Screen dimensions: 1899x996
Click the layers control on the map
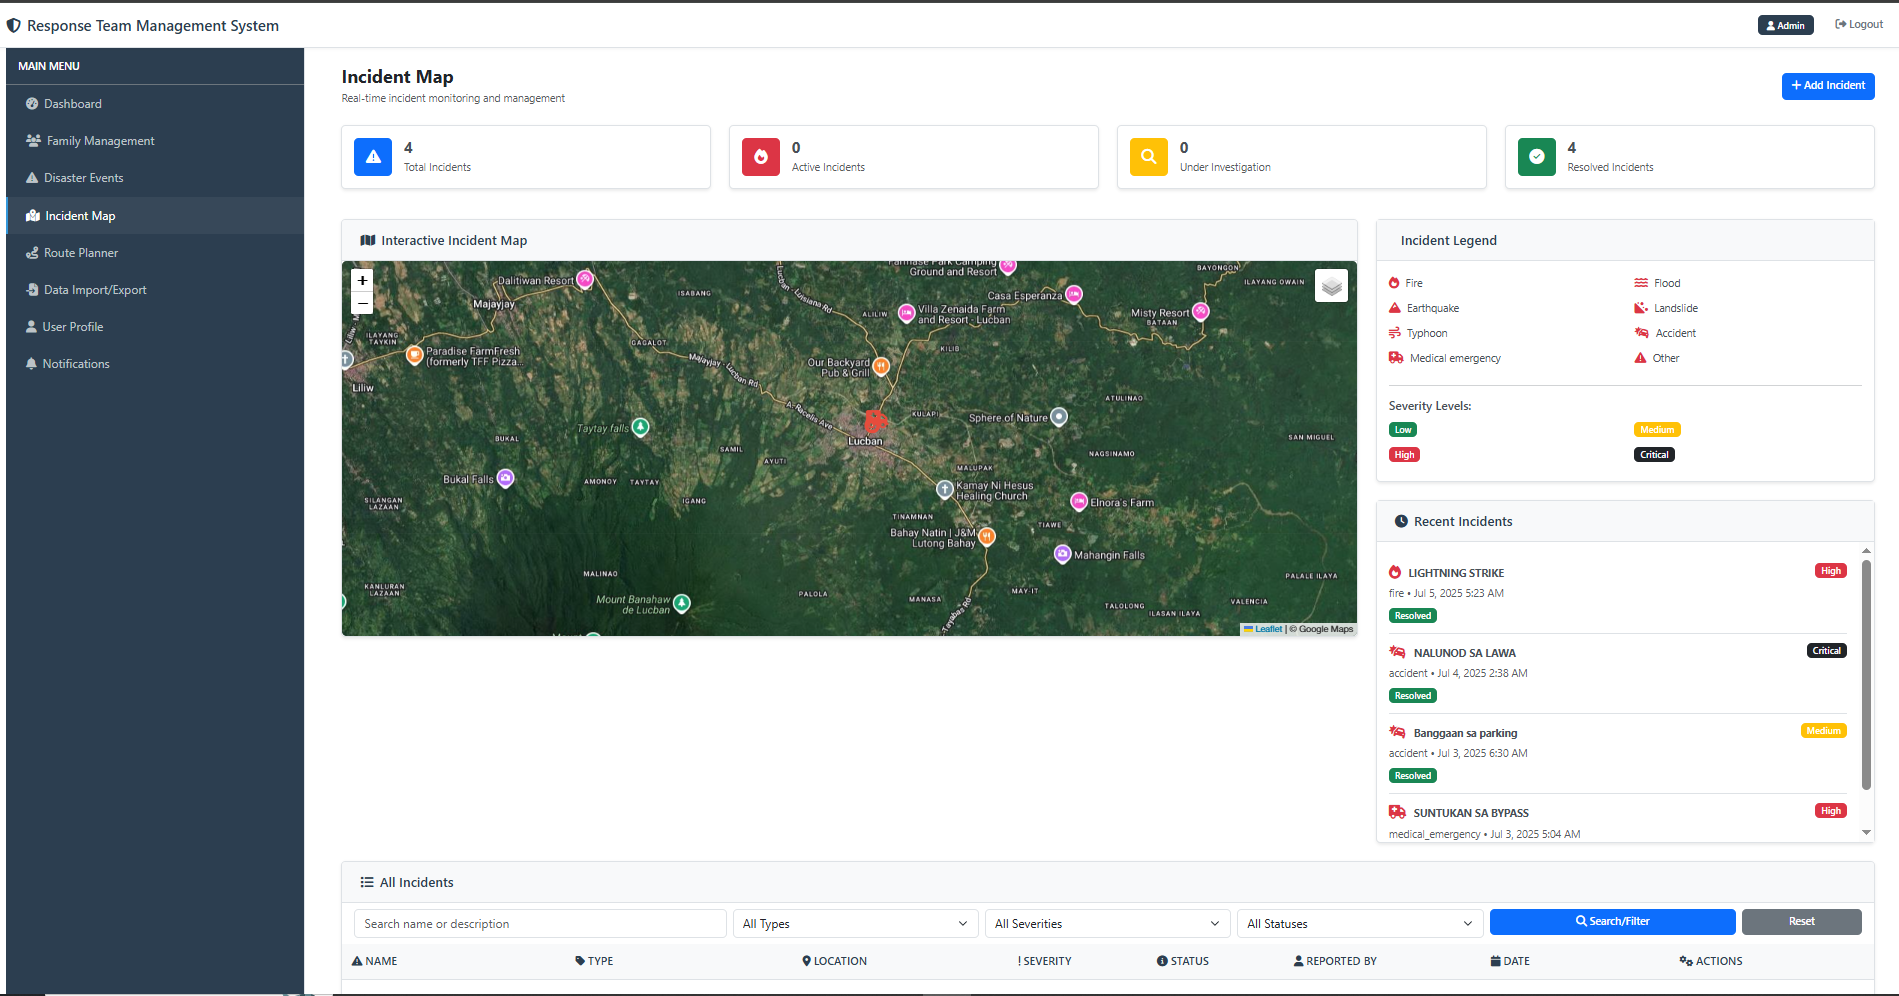pos(1331,285)
